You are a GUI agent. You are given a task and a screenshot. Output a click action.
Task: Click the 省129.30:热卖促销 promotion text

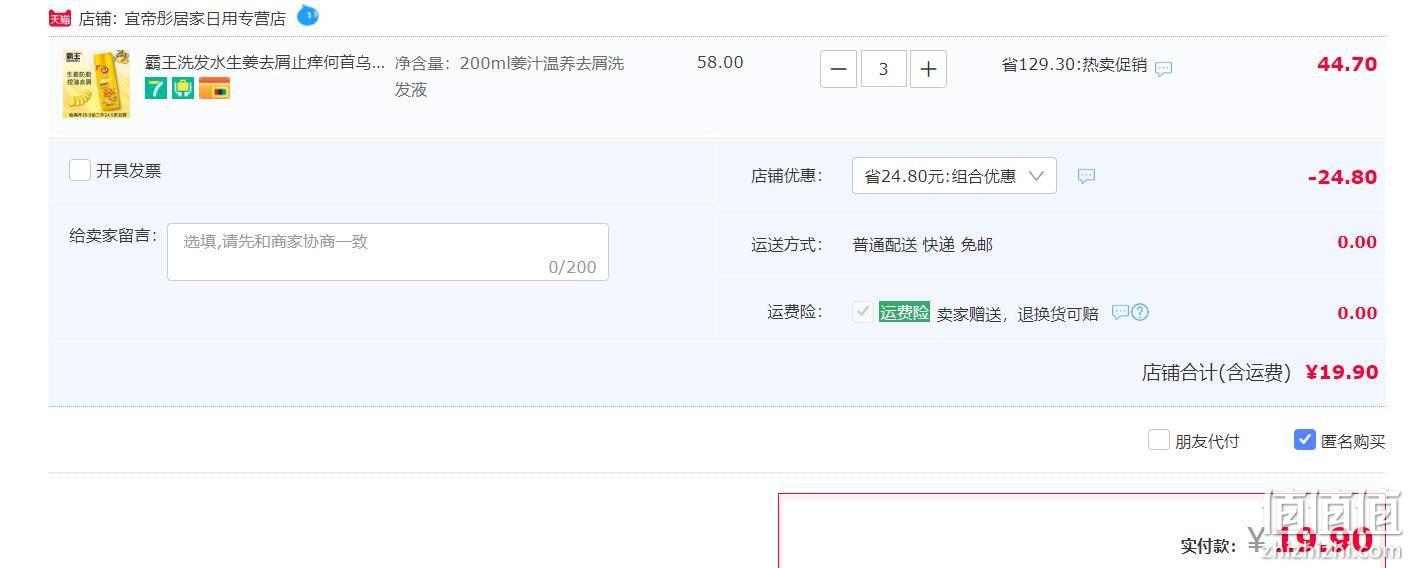pyautogui.click(x=1074, y=65)
